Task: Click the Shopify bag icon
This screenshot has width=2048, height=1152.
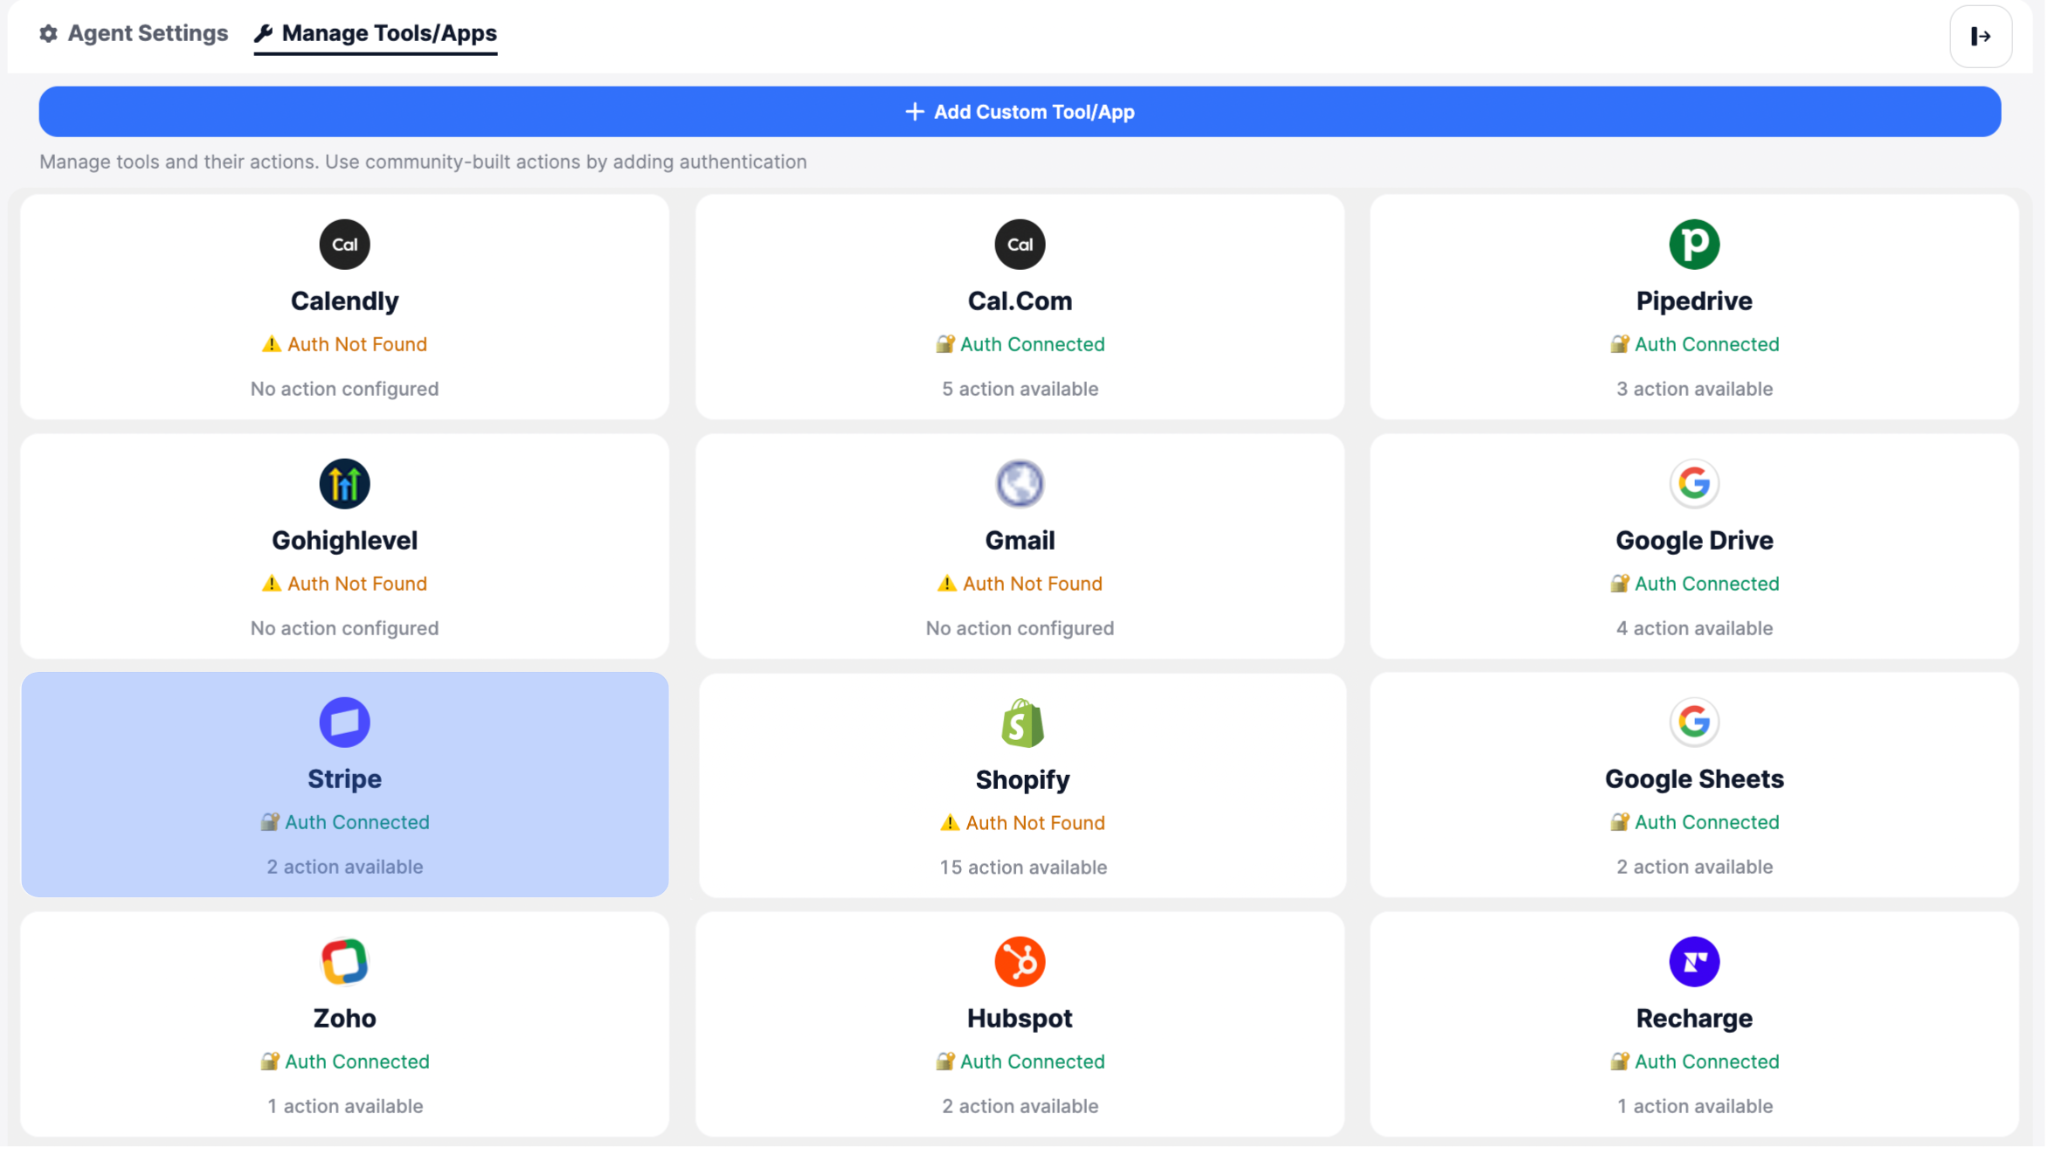Action: pyautogui.click(x=1021, y=723)
